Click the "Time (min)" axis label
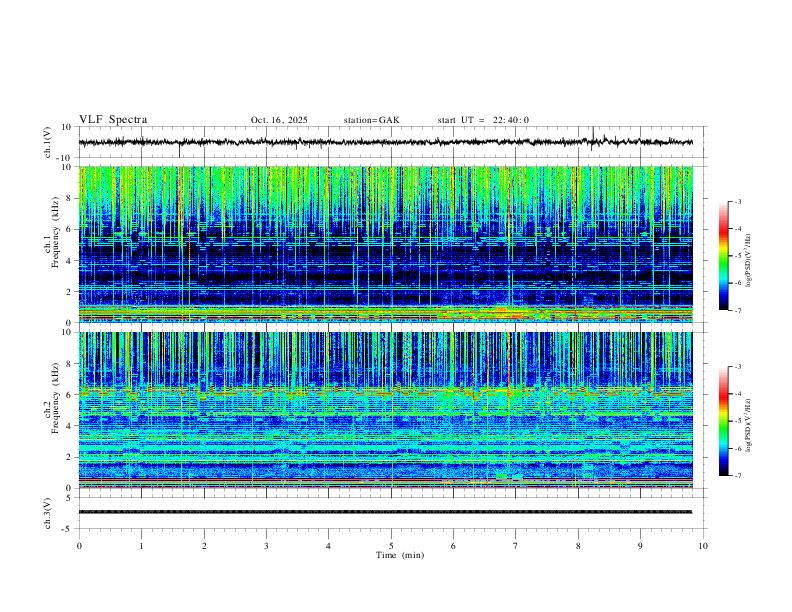792x612 pixels. [400, 555]
